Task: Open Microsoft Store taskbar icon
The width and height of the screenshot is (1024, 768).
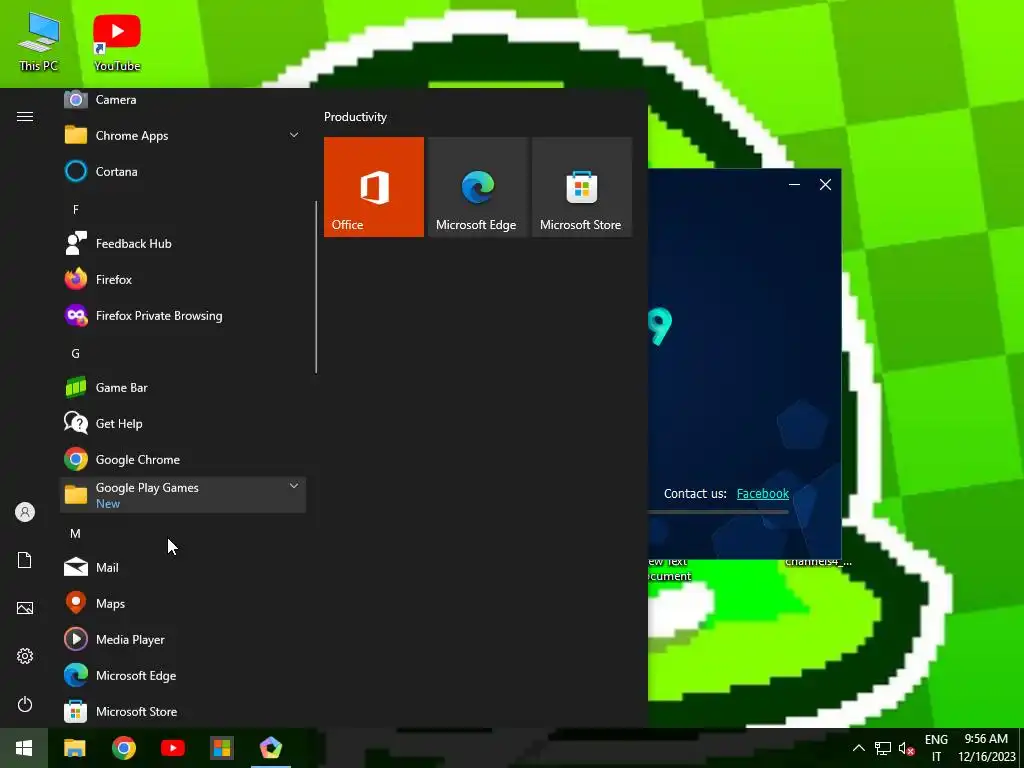Action: (221, 748)
